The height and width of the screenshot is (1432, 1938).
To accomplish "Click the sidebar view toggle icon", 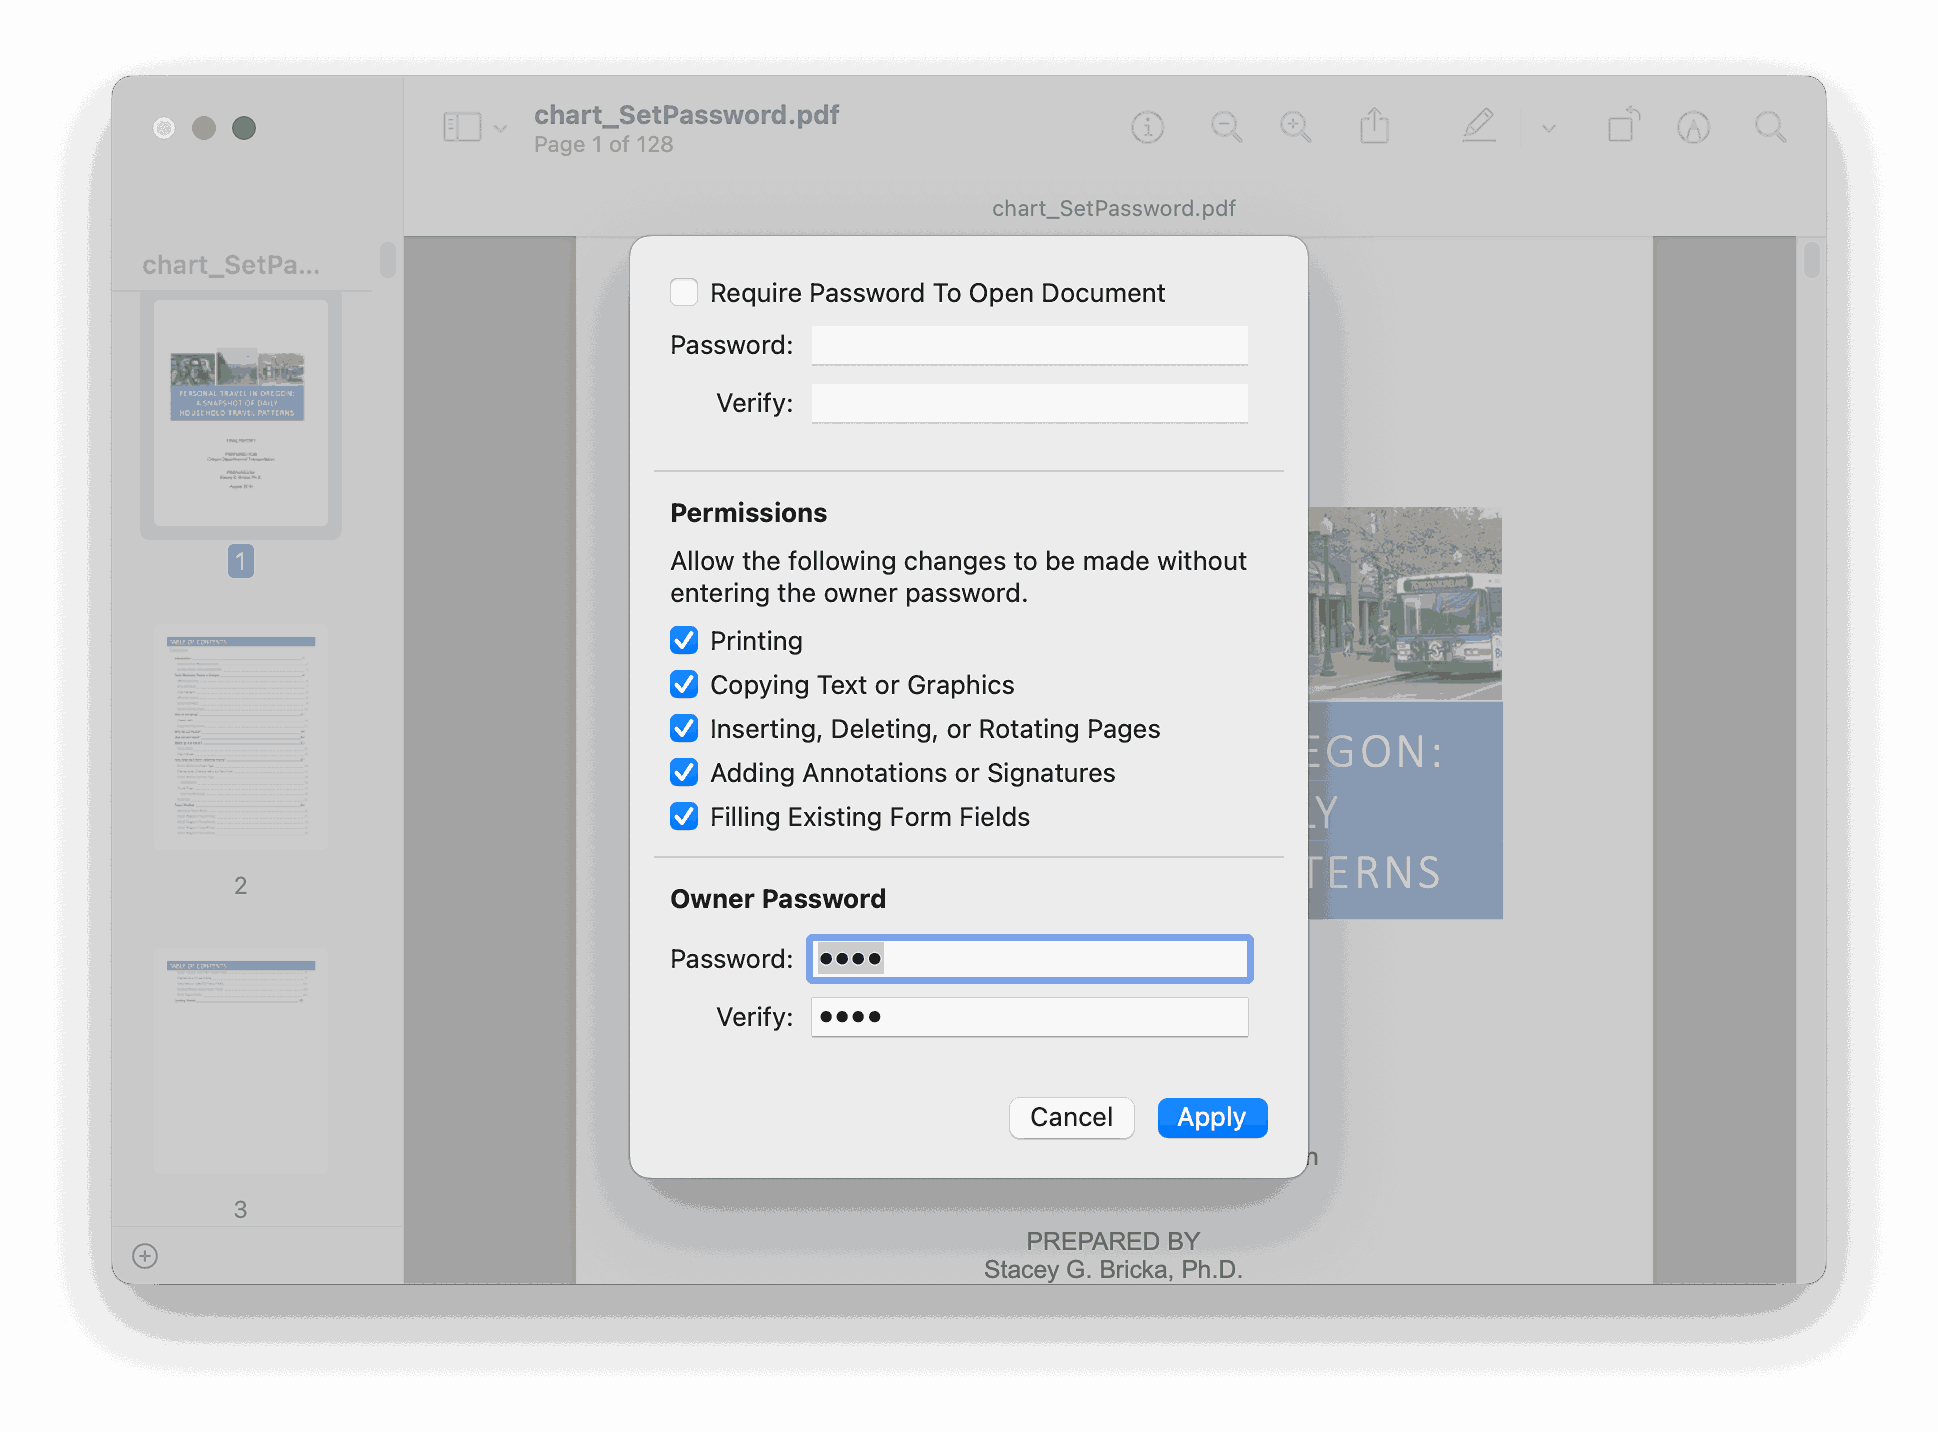I will 462,127.
